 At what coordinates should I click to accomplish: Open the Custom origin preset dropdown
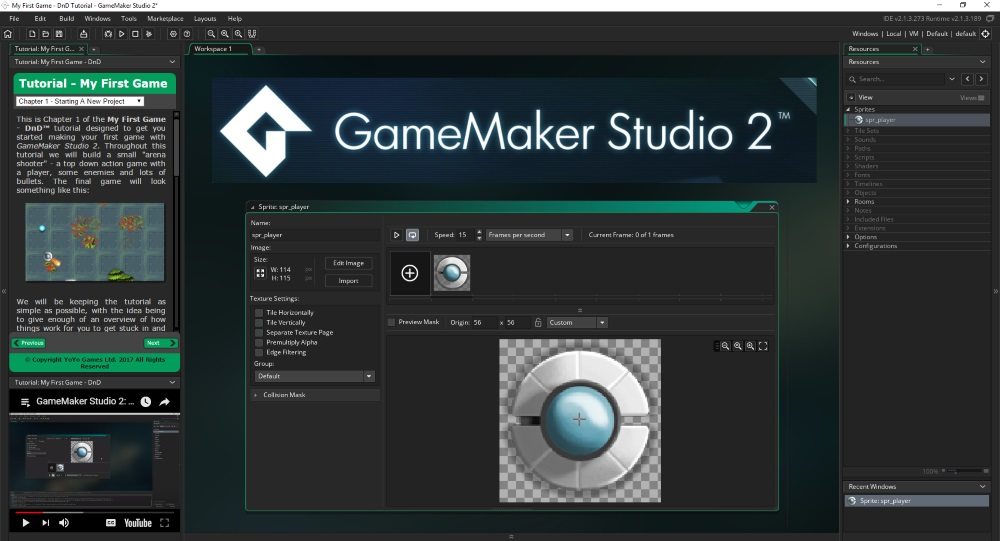pos(577,323)
